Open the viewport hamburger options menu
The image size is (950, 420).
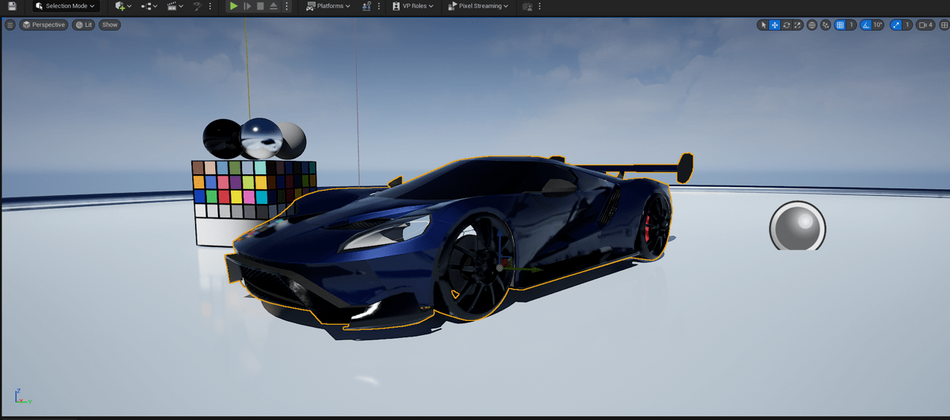click(10, 25)
